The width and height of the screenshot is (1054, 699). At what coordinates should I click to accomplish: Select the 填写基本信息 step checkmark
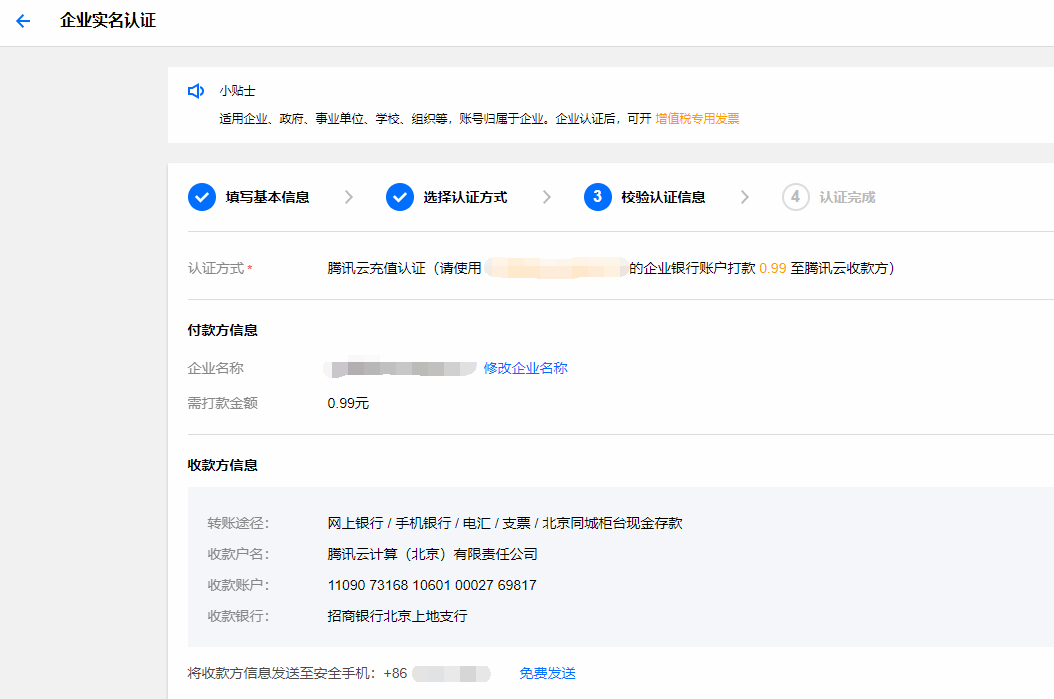[x=202, y=197]
